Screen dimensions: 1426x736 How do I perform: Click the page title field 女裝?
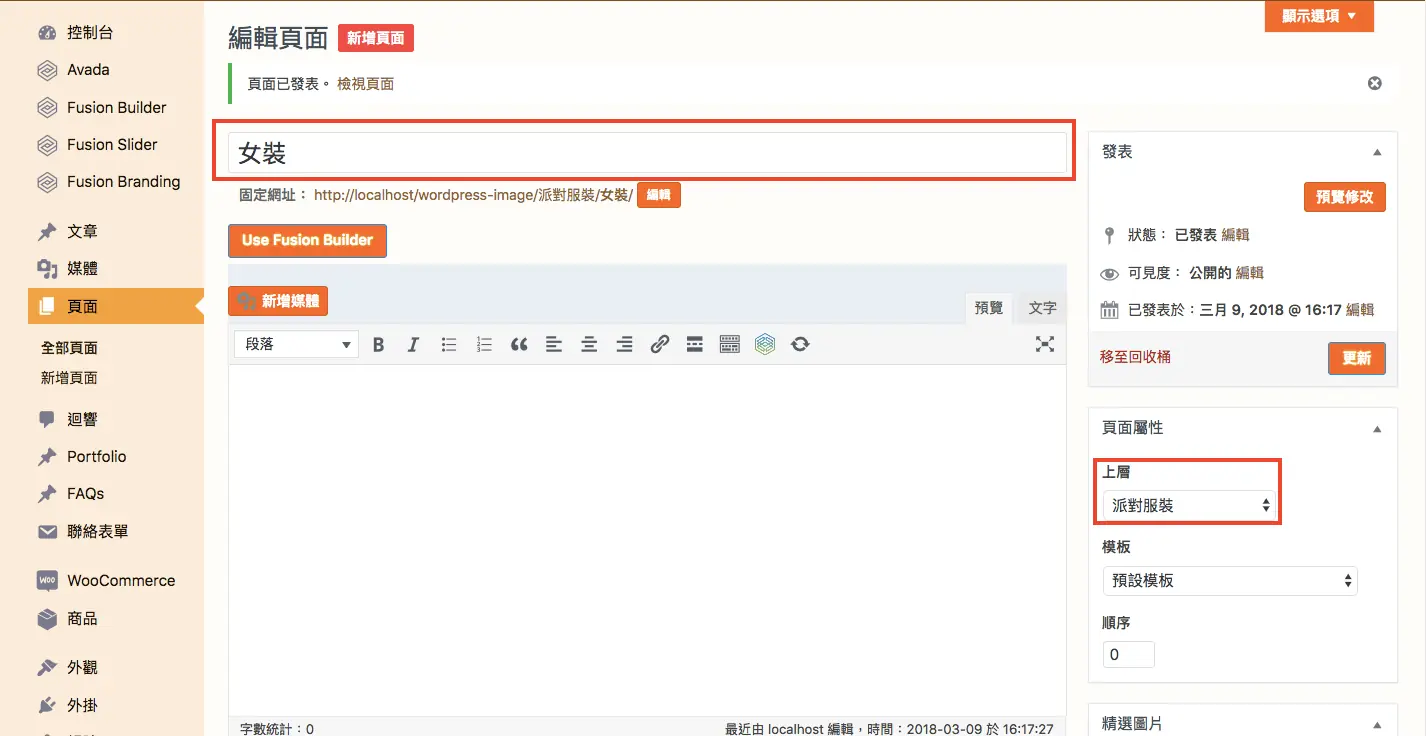[647, 153]
